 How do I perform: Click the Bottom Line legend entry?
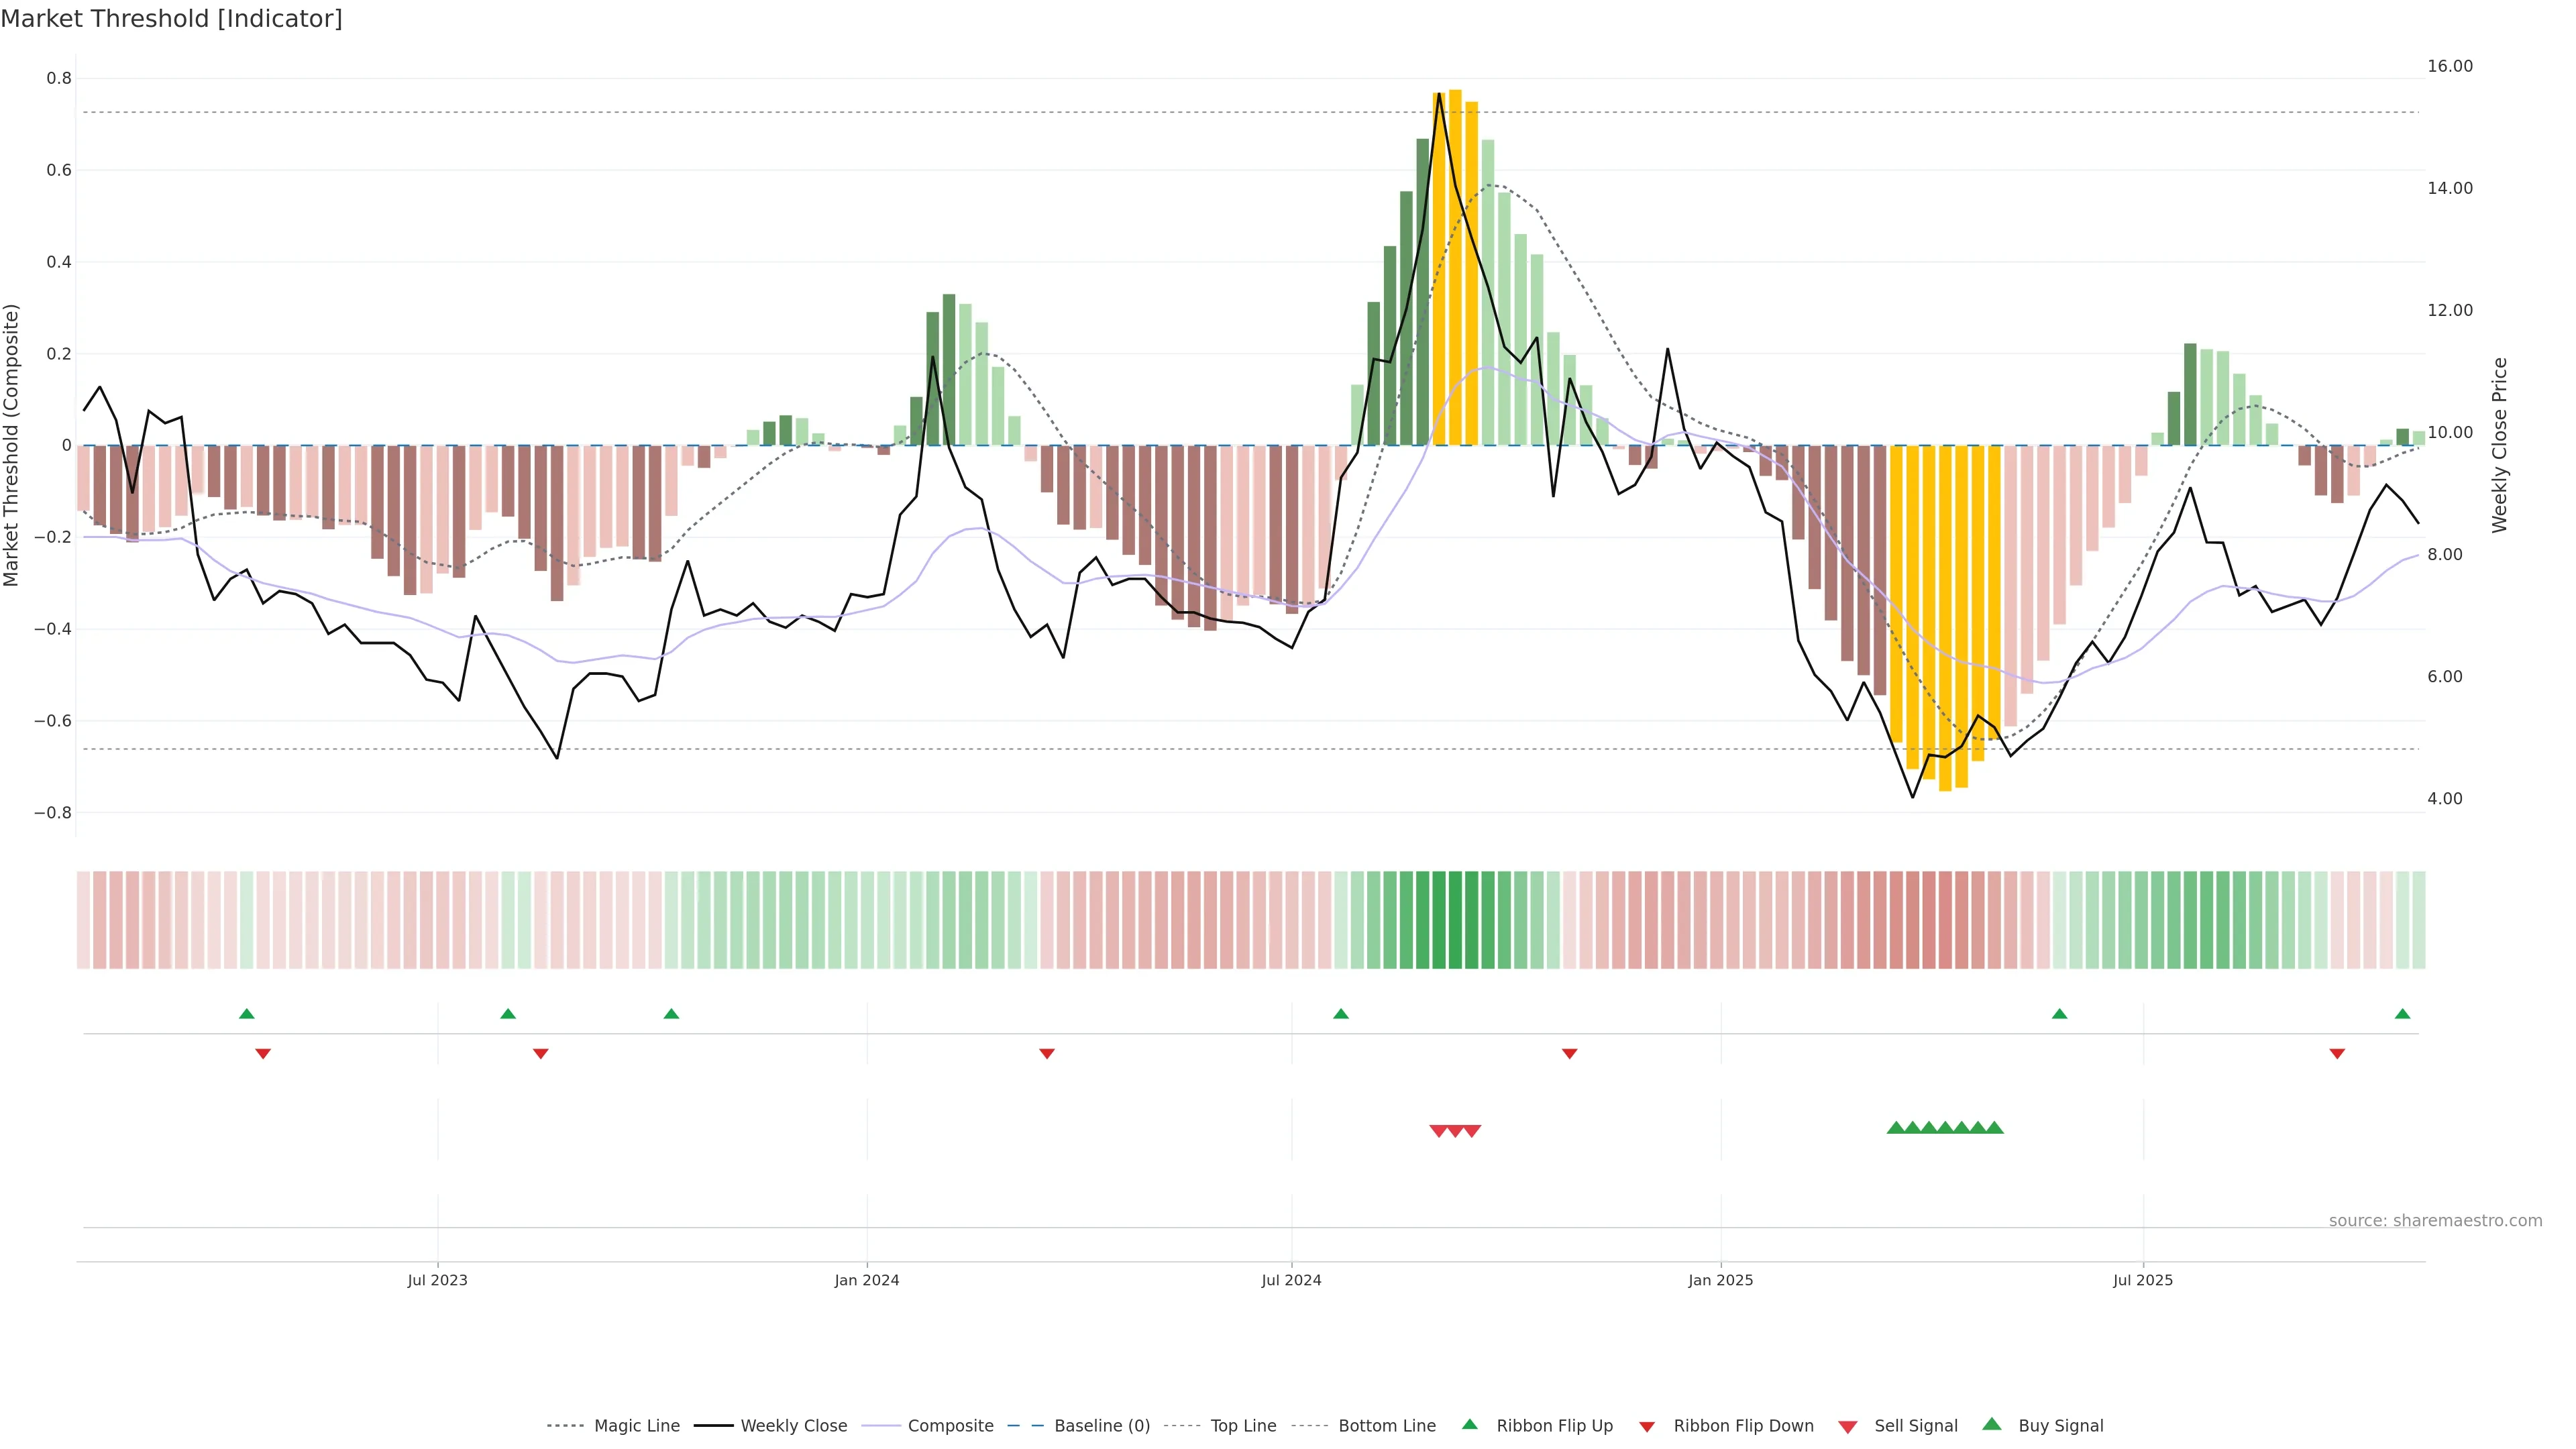pos(1386,1426)
